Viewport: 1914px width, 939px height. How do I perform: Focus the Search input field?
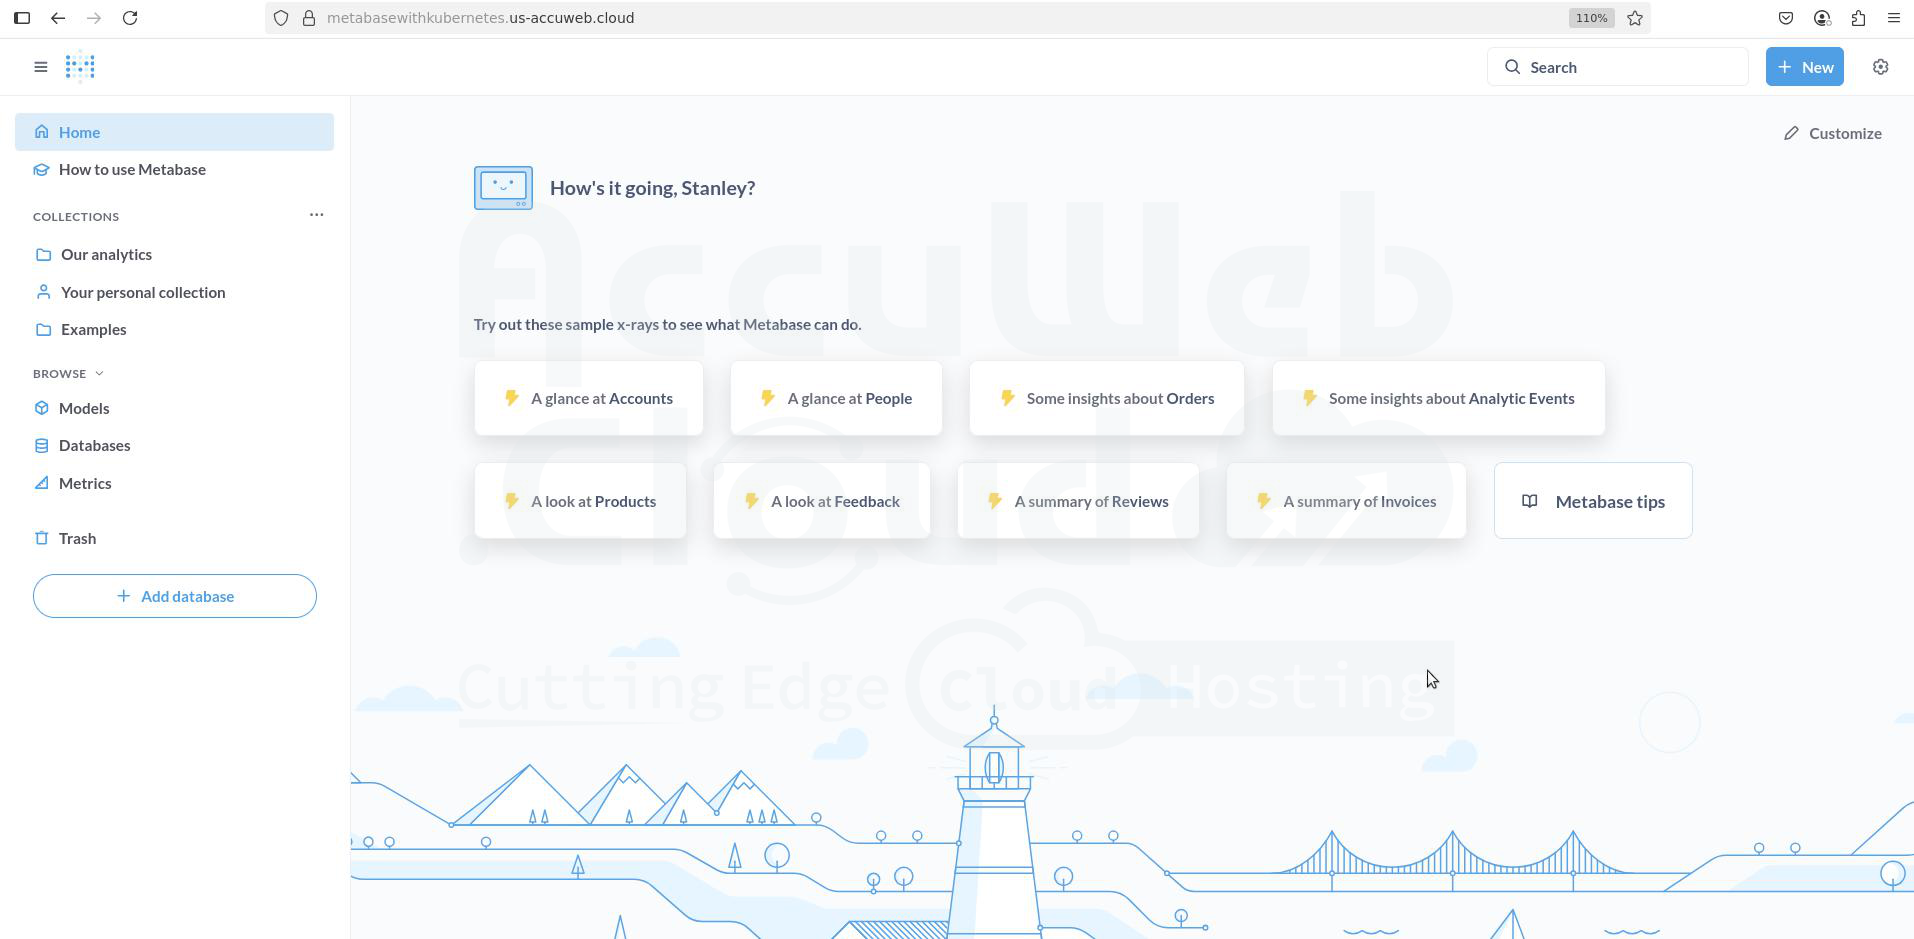tap(1617, 67)
